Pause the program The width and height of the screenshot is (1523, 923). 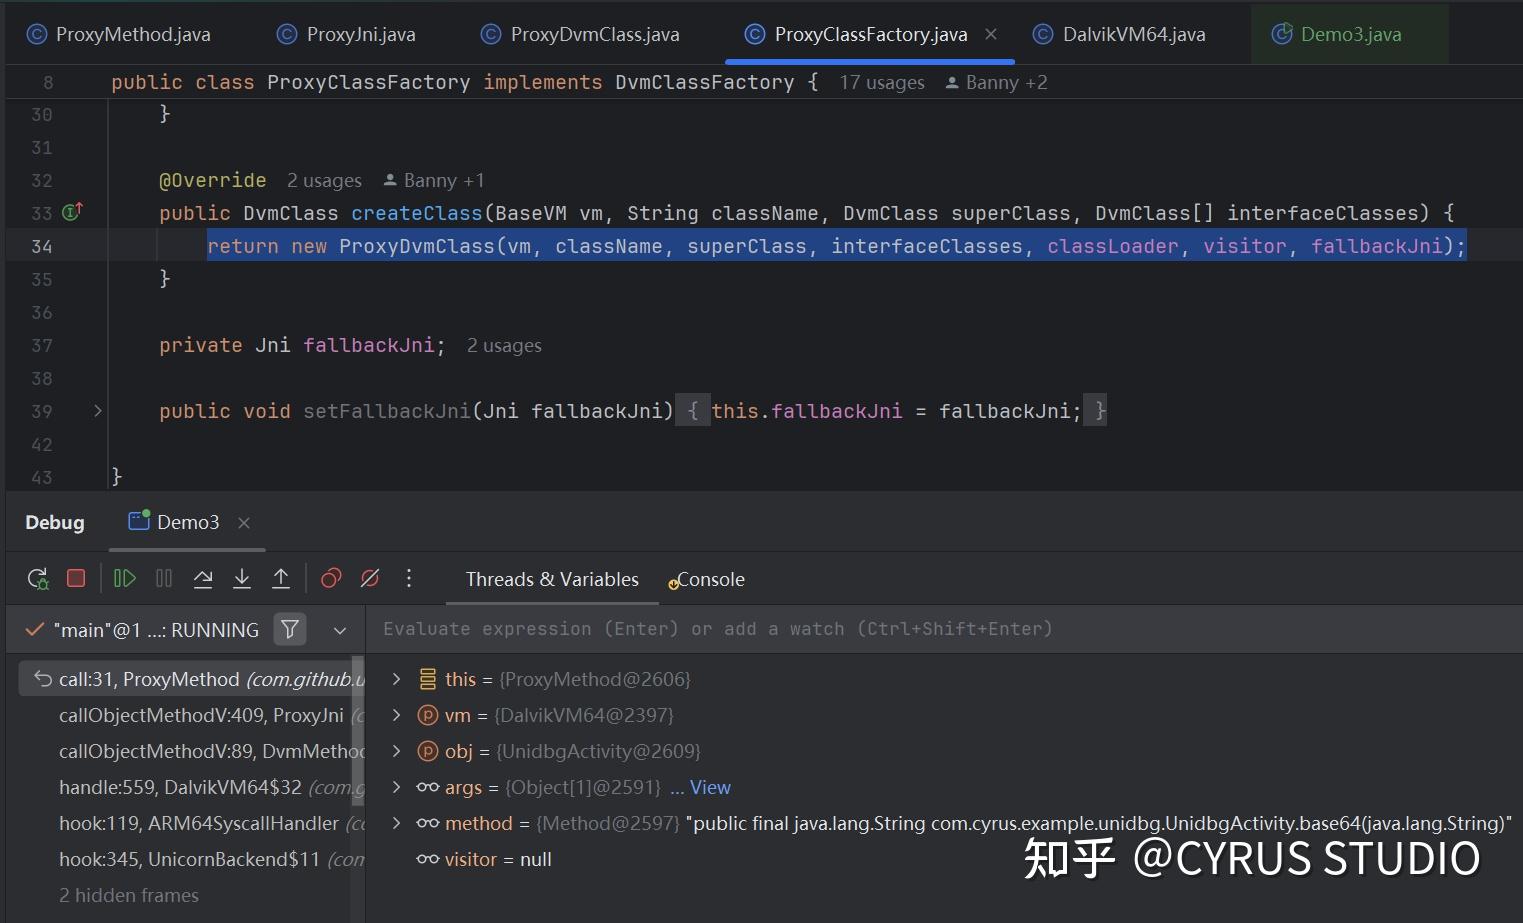coord(164,578)
